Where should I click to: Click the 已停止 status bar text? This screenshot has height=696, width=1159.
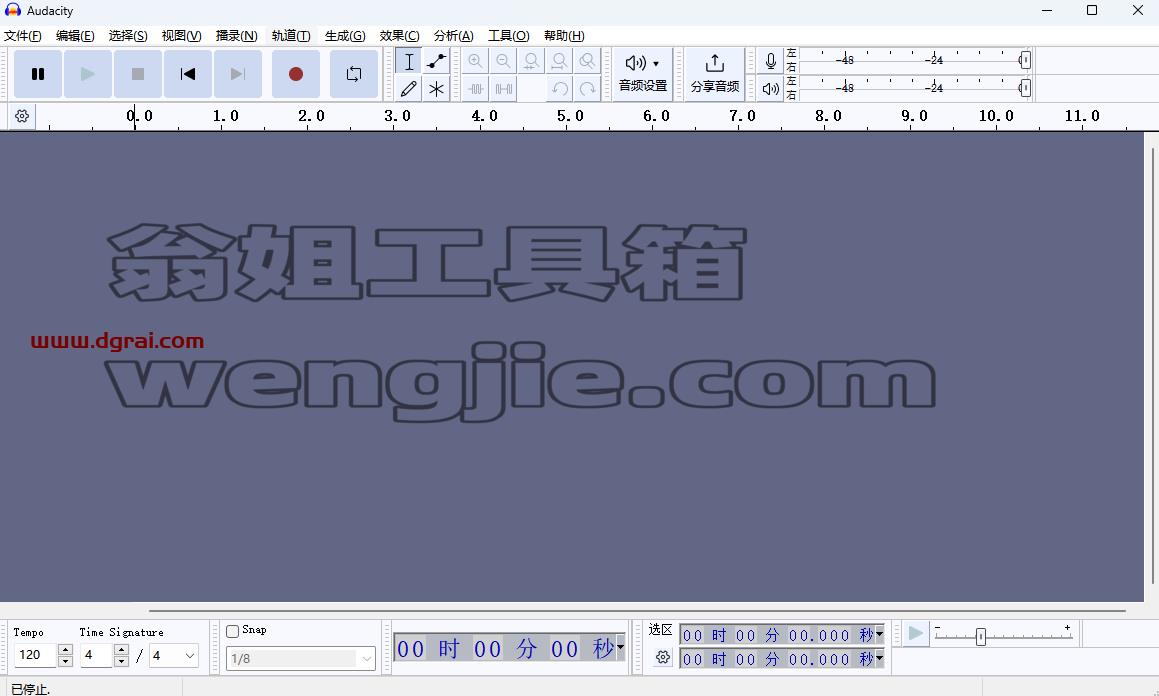[30, 689]
